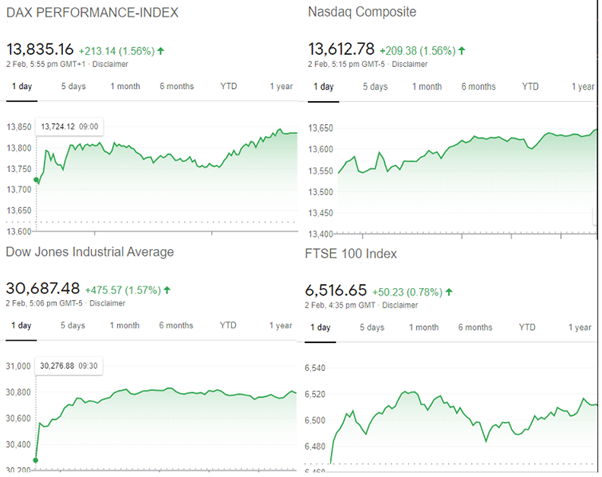Select Dow Jones 1 month tab
This screenshot has width=602, height=477.
point(125,325)
